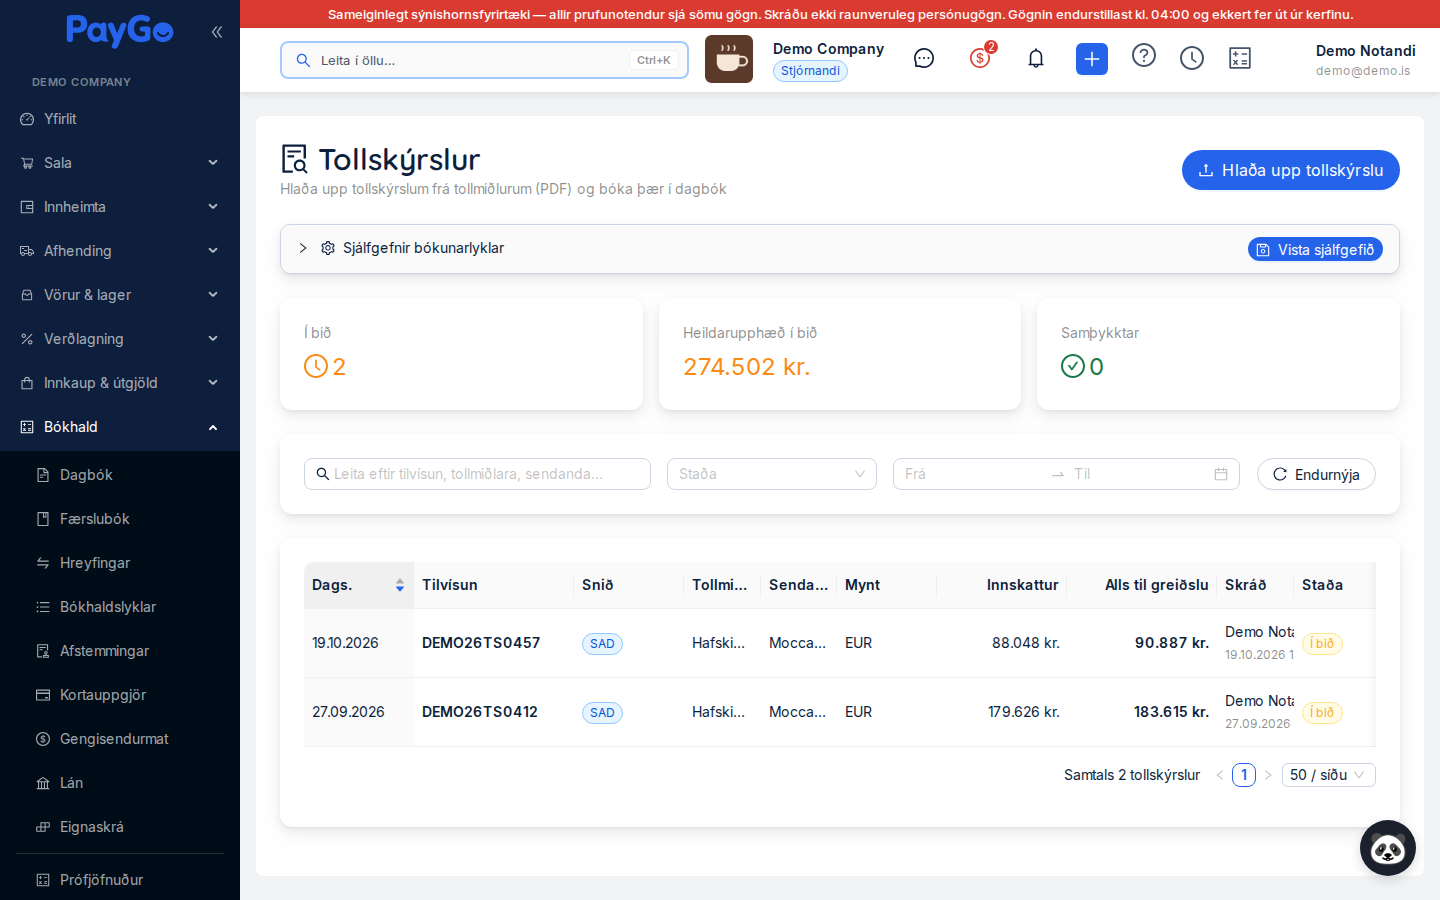Click the calendar icon in date range
Image resolution: width=1440 pixels, height=900 pixels.
click(x=1221, y=474)
